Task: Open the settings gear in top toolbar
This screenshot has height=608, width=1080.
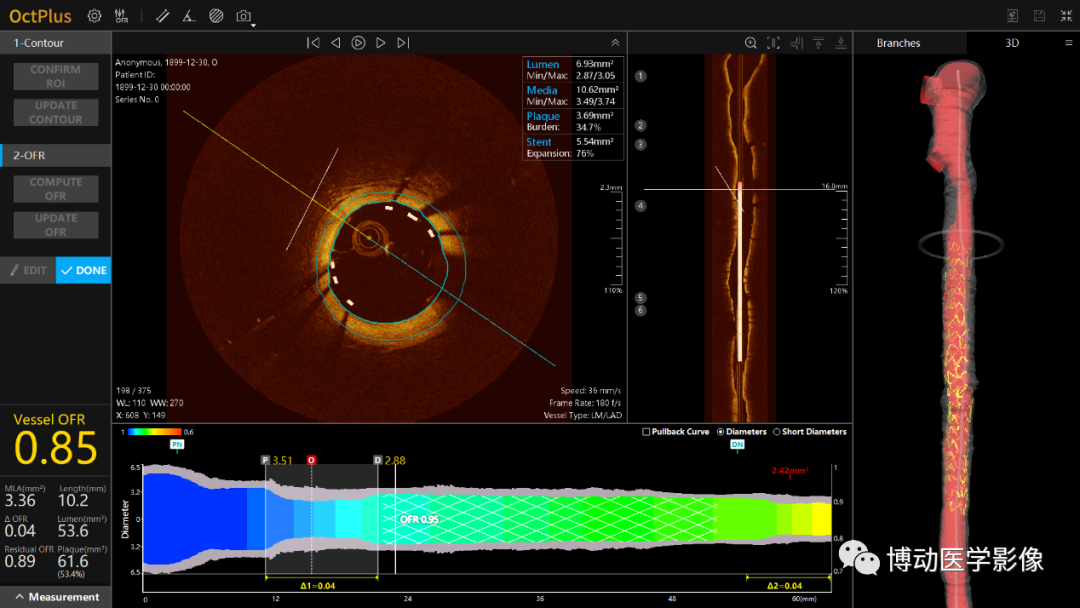Action: click(94, 16)
